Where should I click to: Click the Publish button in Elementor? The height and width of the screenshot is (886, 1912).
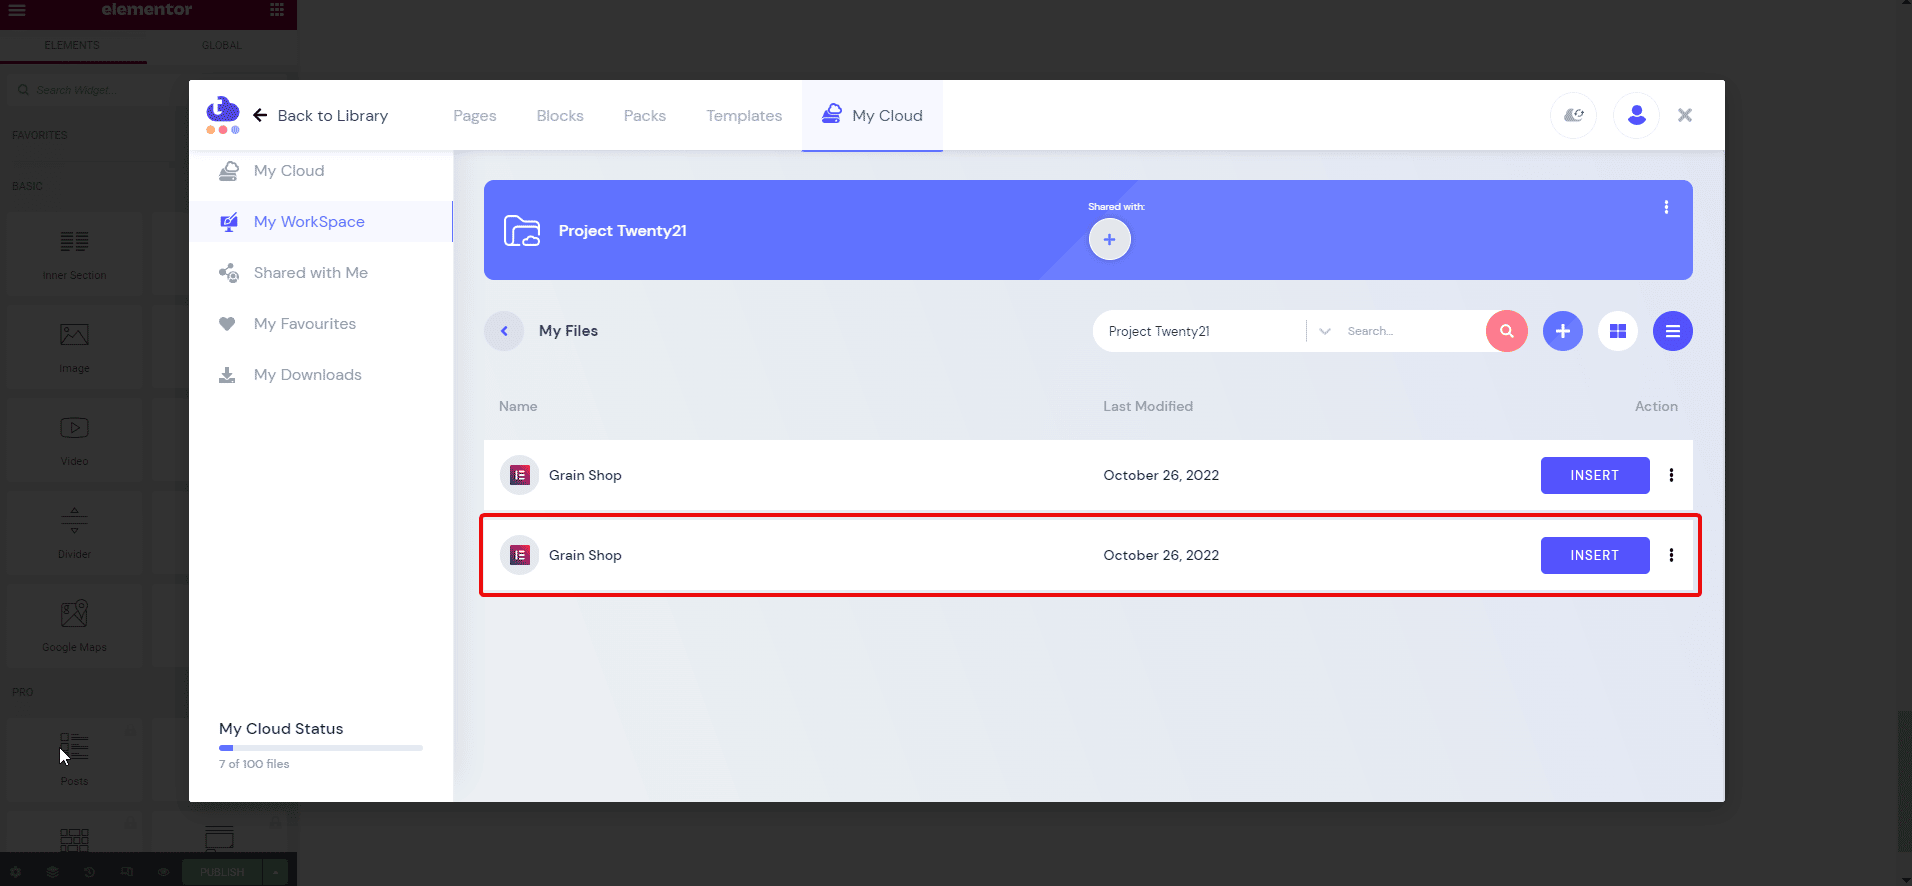222,872
